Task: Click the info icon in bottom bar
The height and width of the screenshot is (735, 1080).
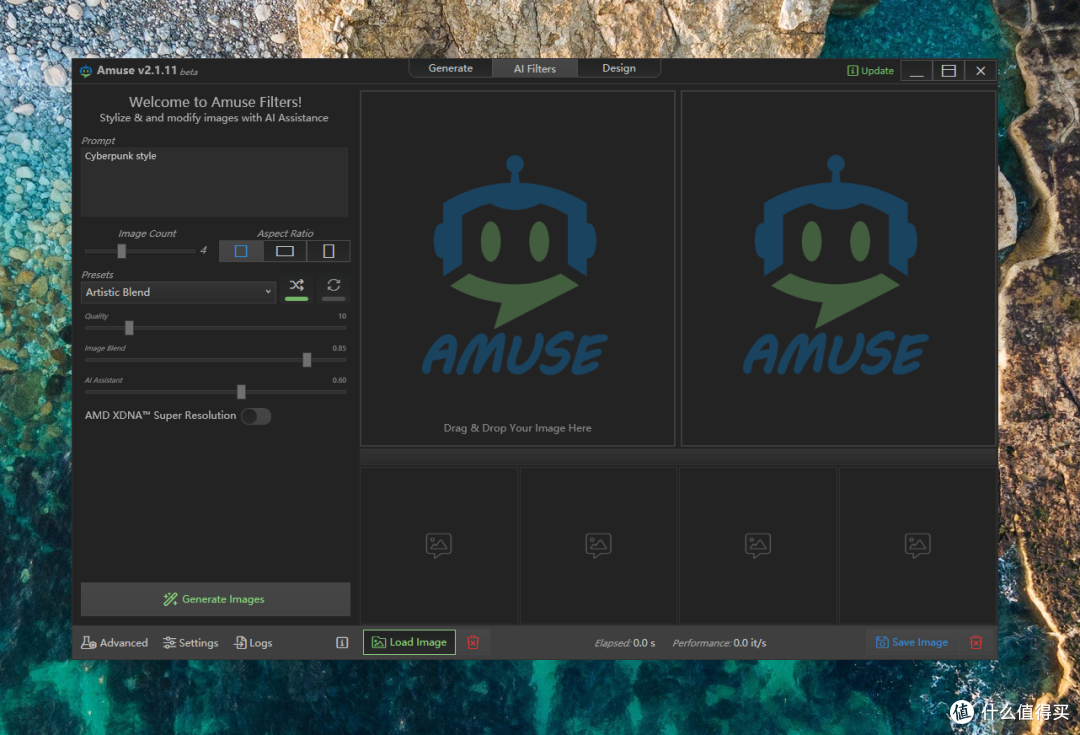Action: [342, 643]
